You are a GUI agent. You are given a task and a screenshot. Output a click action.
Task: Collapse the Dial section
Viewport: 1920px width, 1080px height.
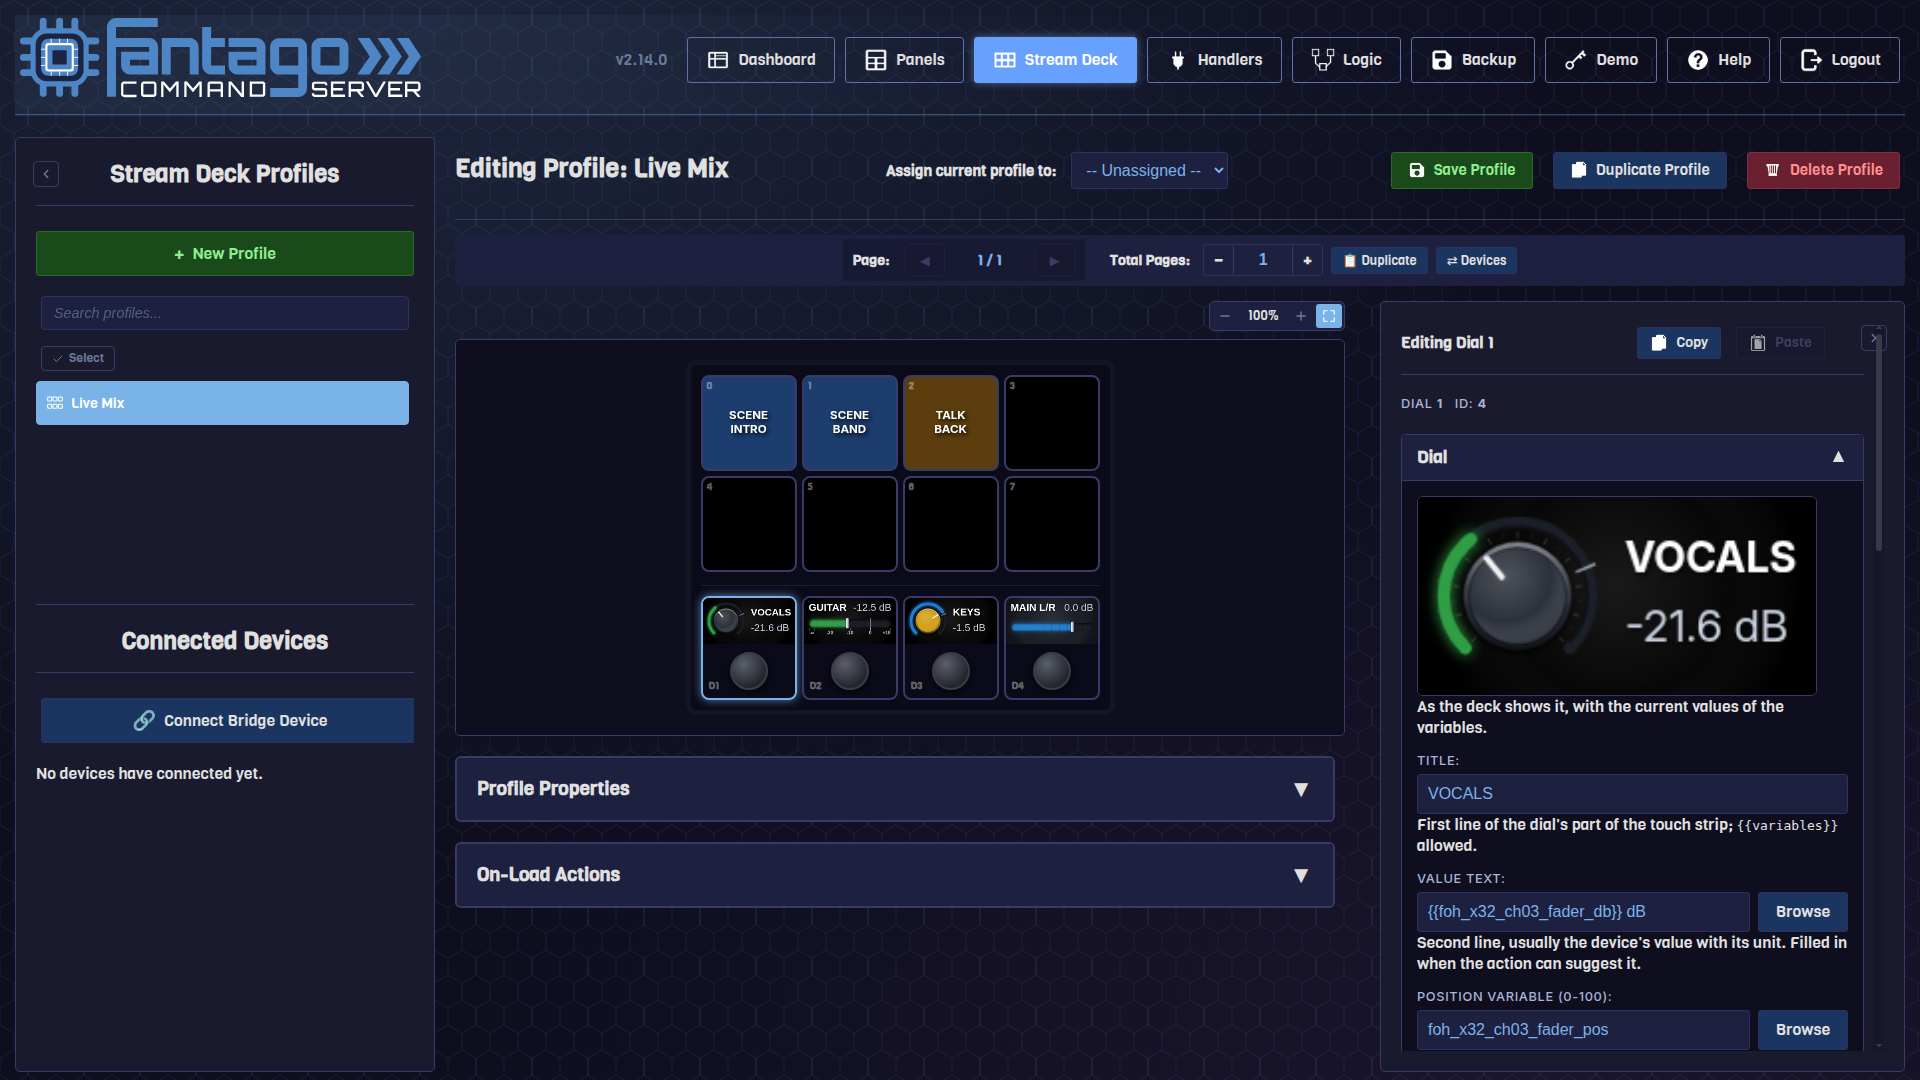point(1632,457)
